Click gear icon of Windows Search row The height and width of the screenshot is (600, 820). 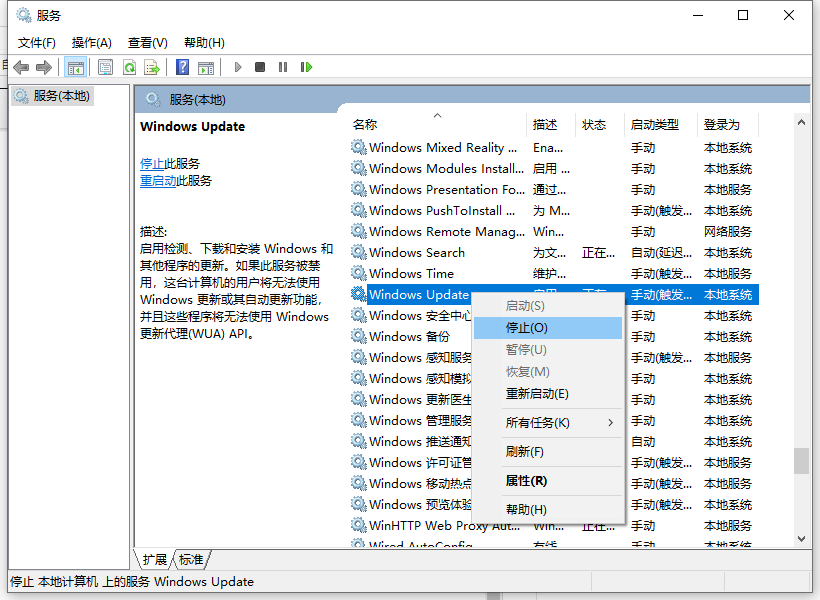pos(358,252)
